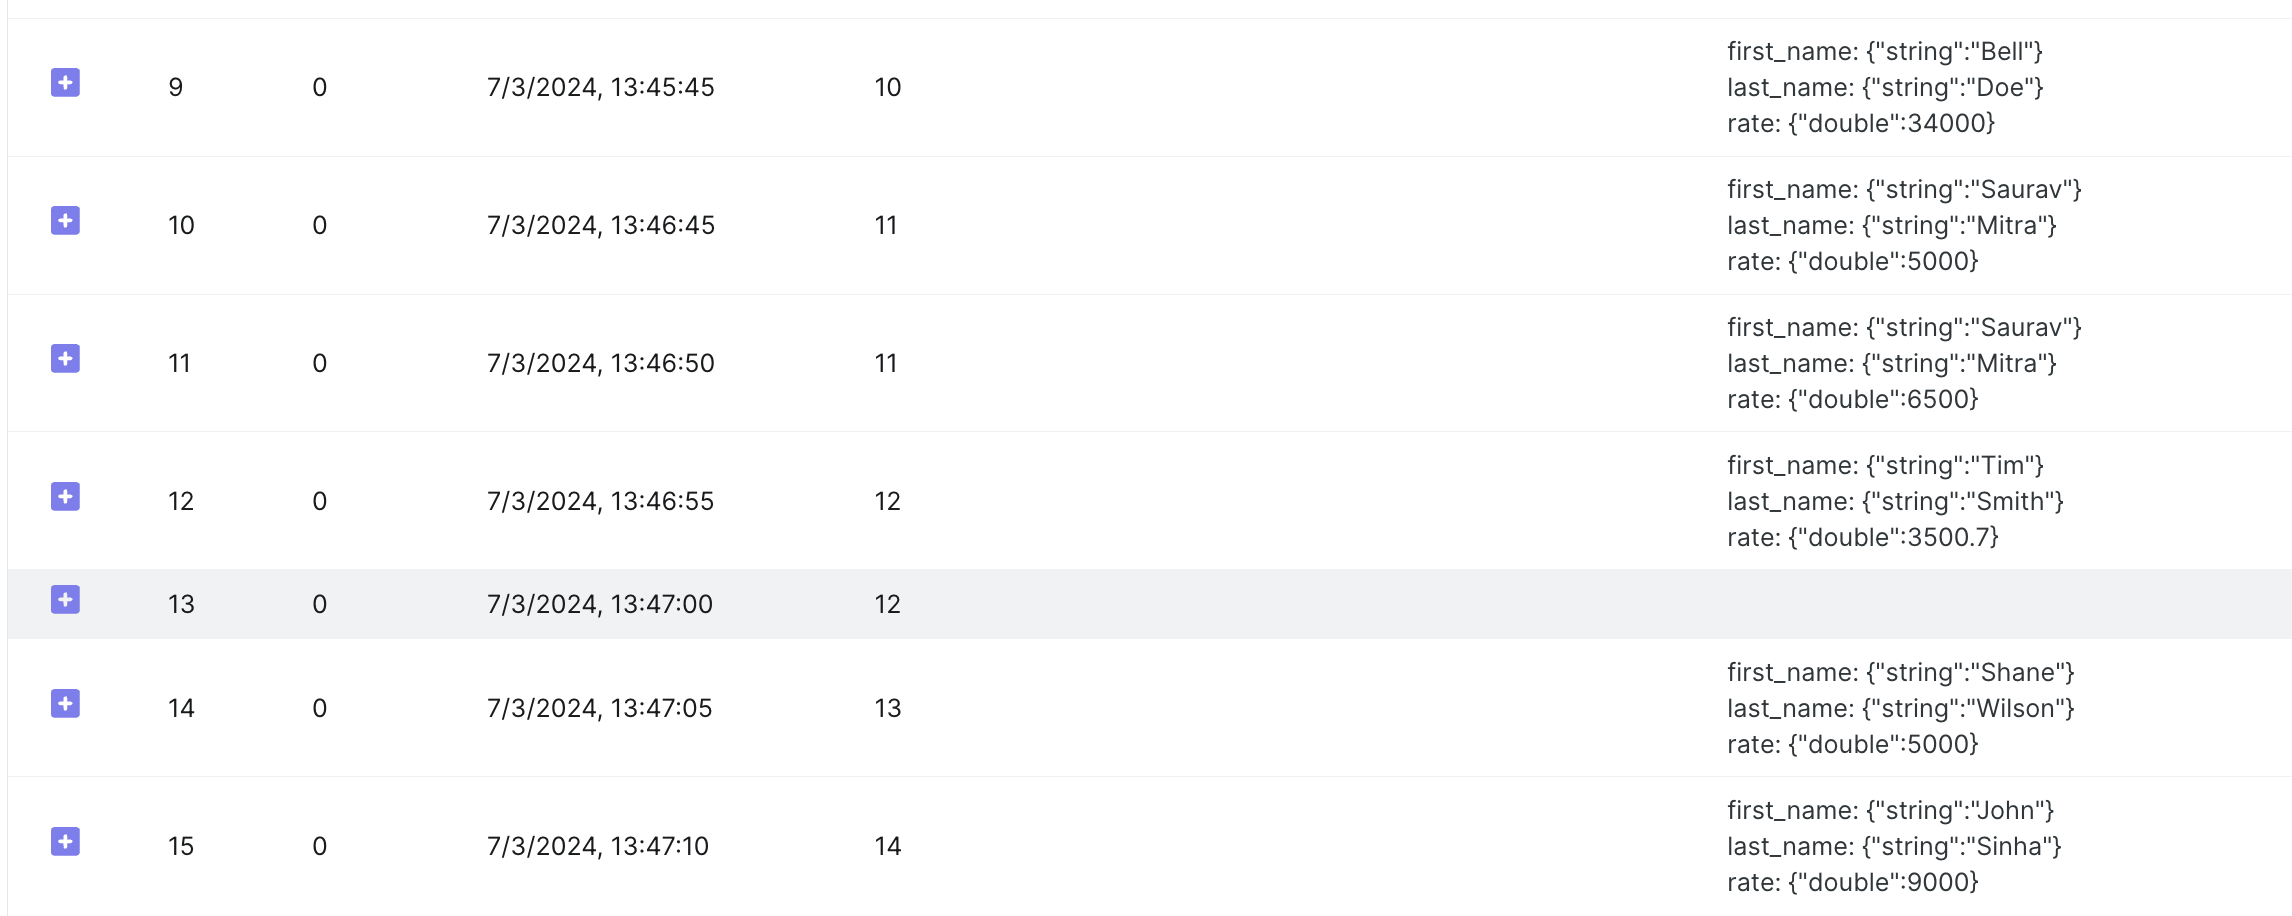This screenshot has width=2292, height=916.
Task: Click the timestamp 7/3/2024, 13:47:05
Action: click(599, 709)
